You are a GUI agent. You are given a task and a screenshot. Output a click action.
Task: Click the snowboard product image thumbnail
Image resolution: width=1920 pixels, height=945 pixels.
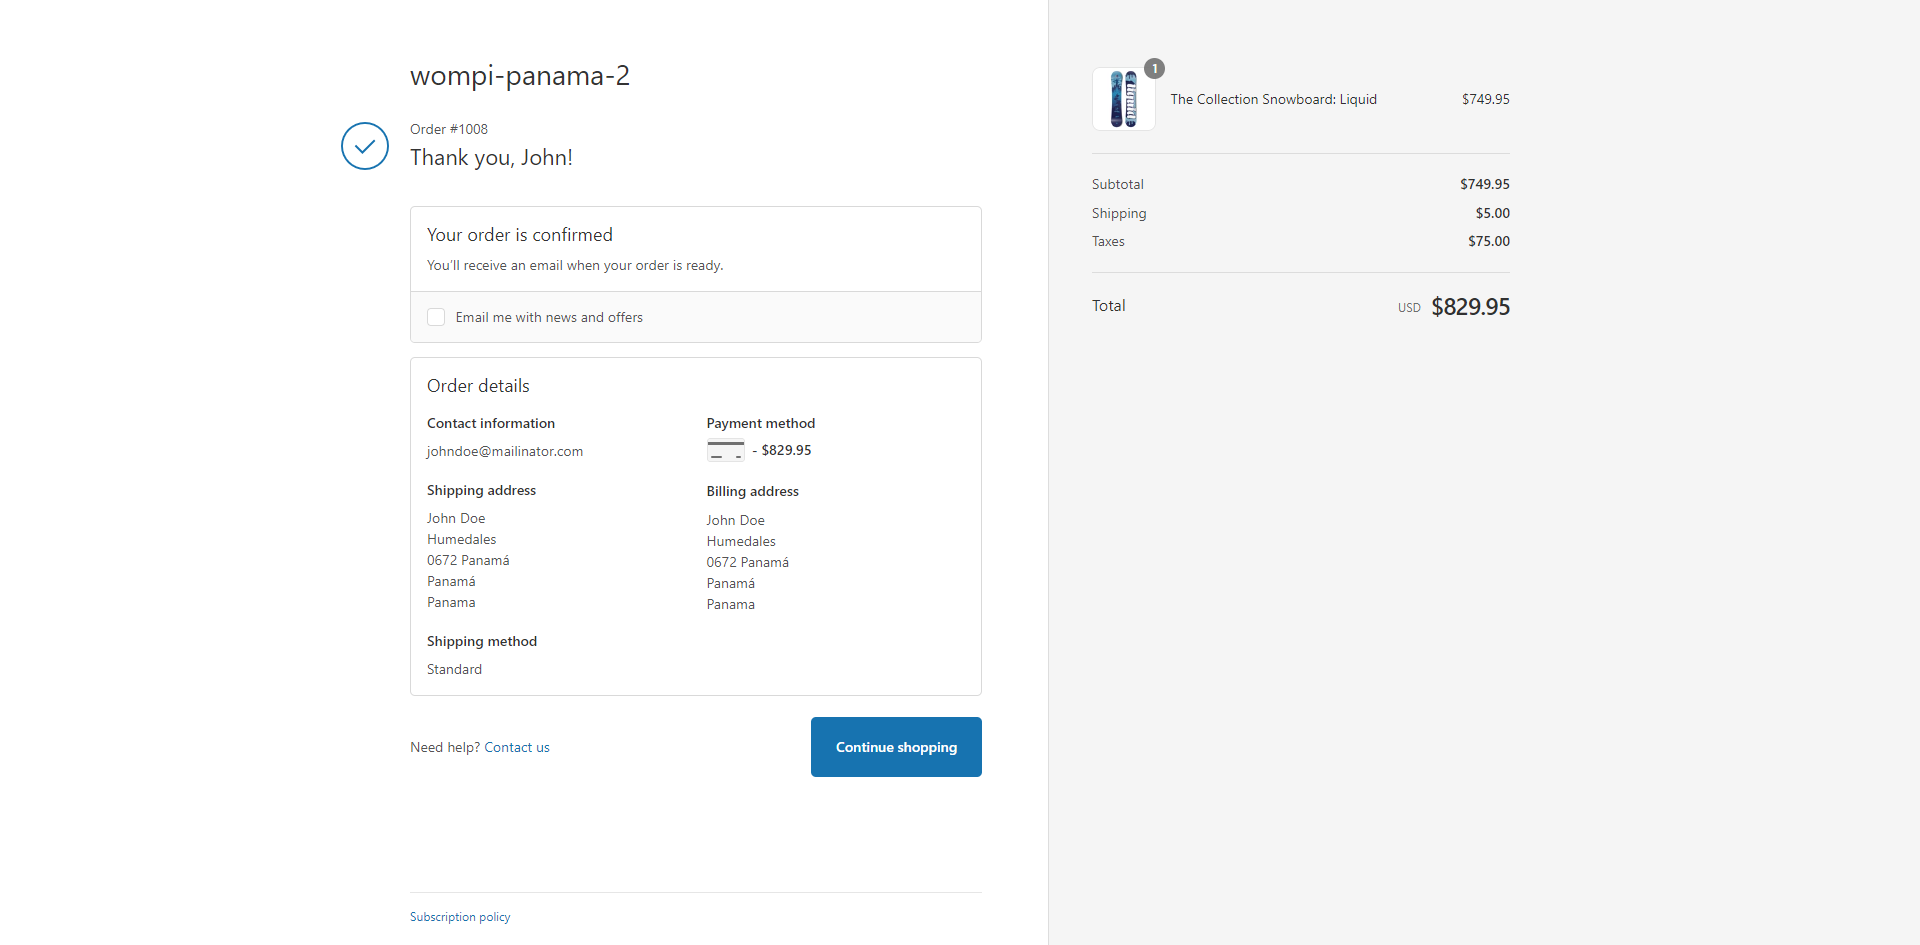tap(1123, 98)
